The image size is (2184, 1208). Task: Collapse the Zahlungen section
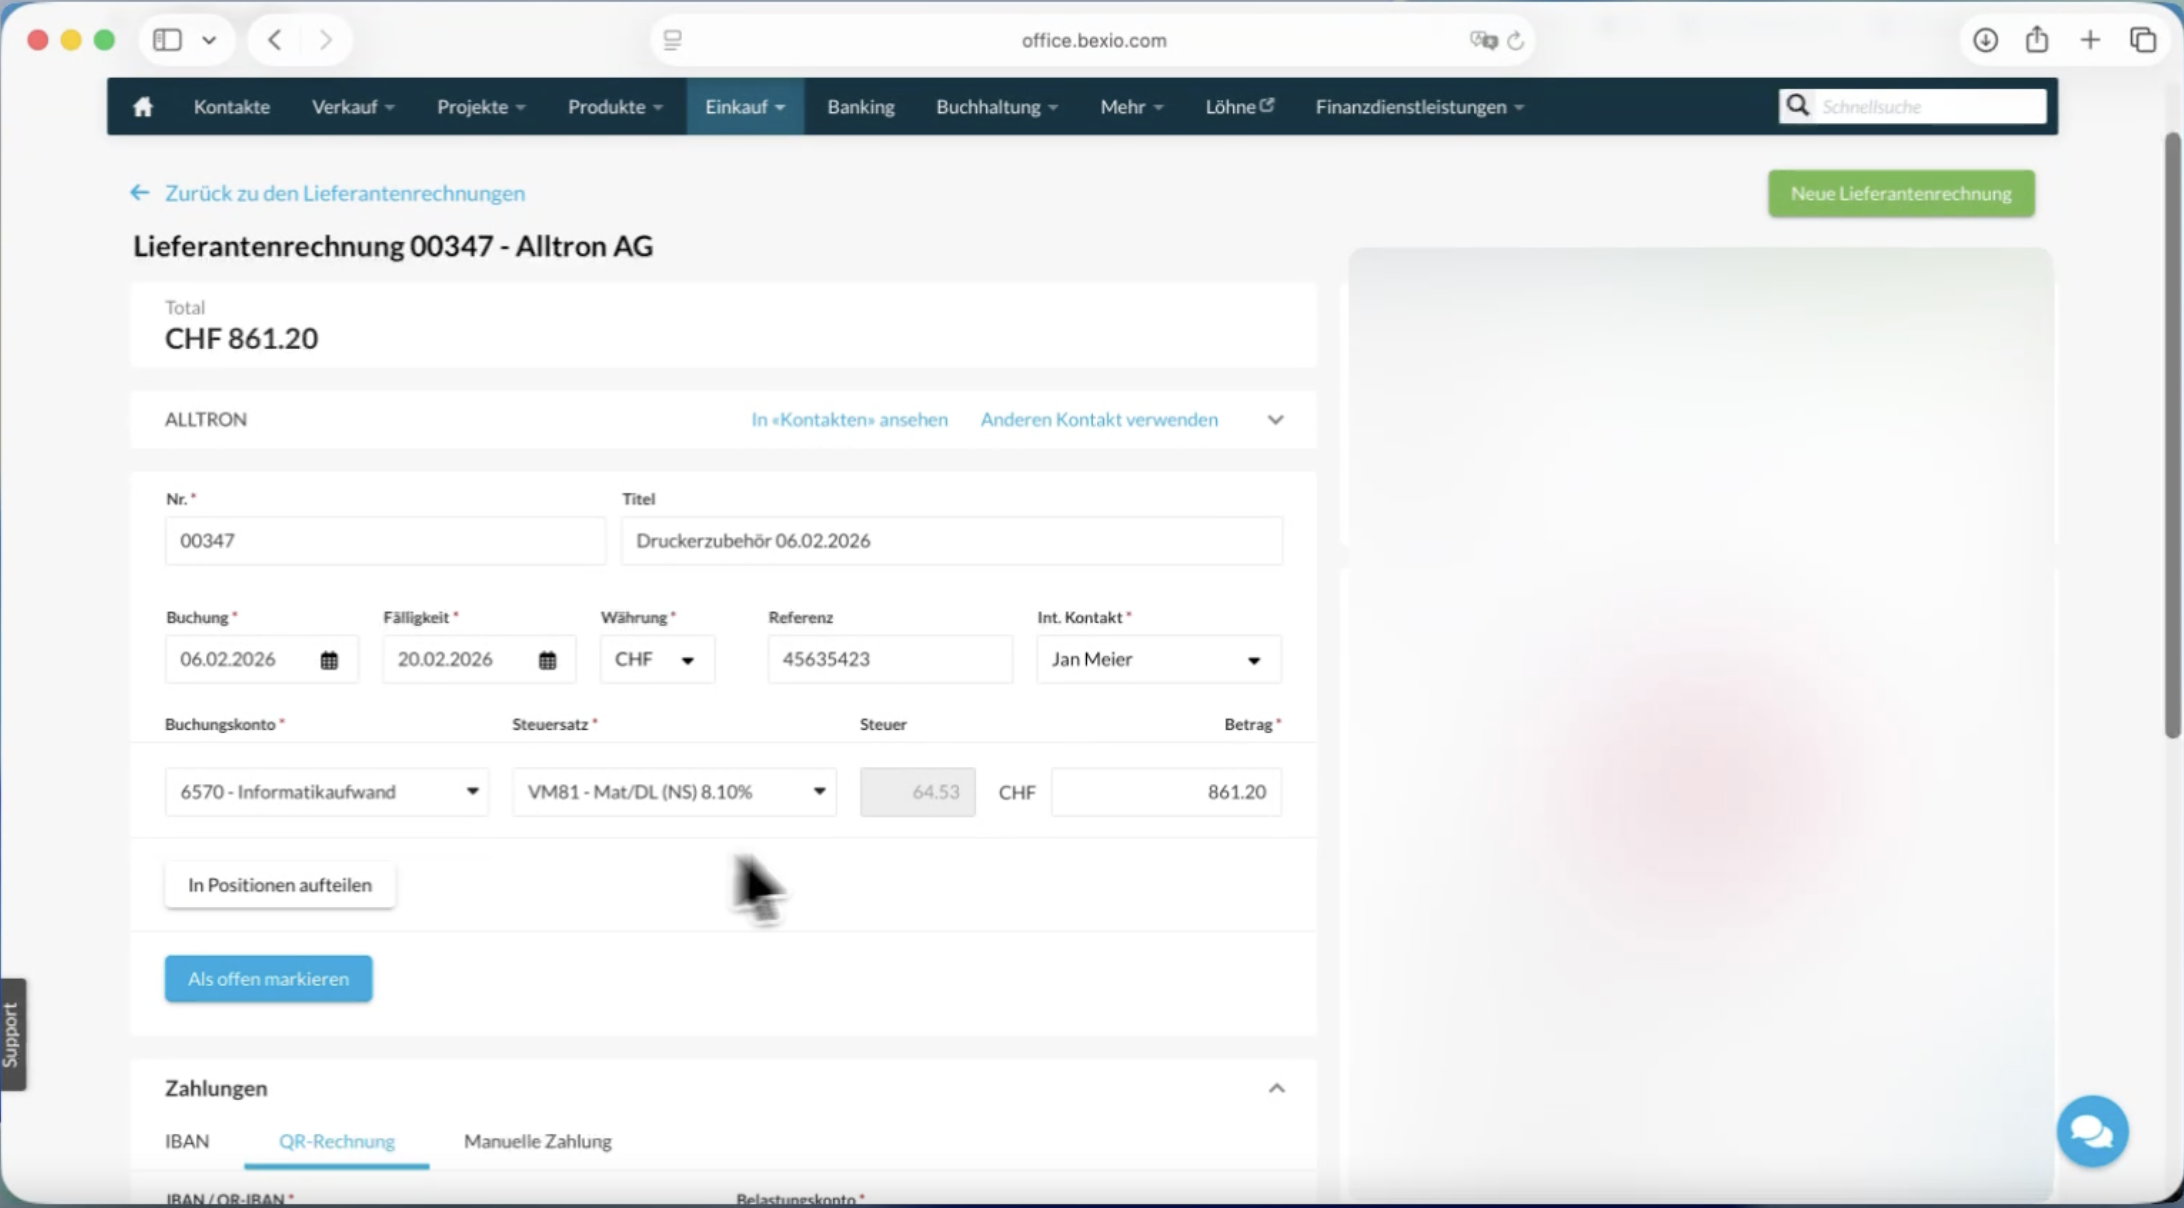click(x=1276, y=1088)
